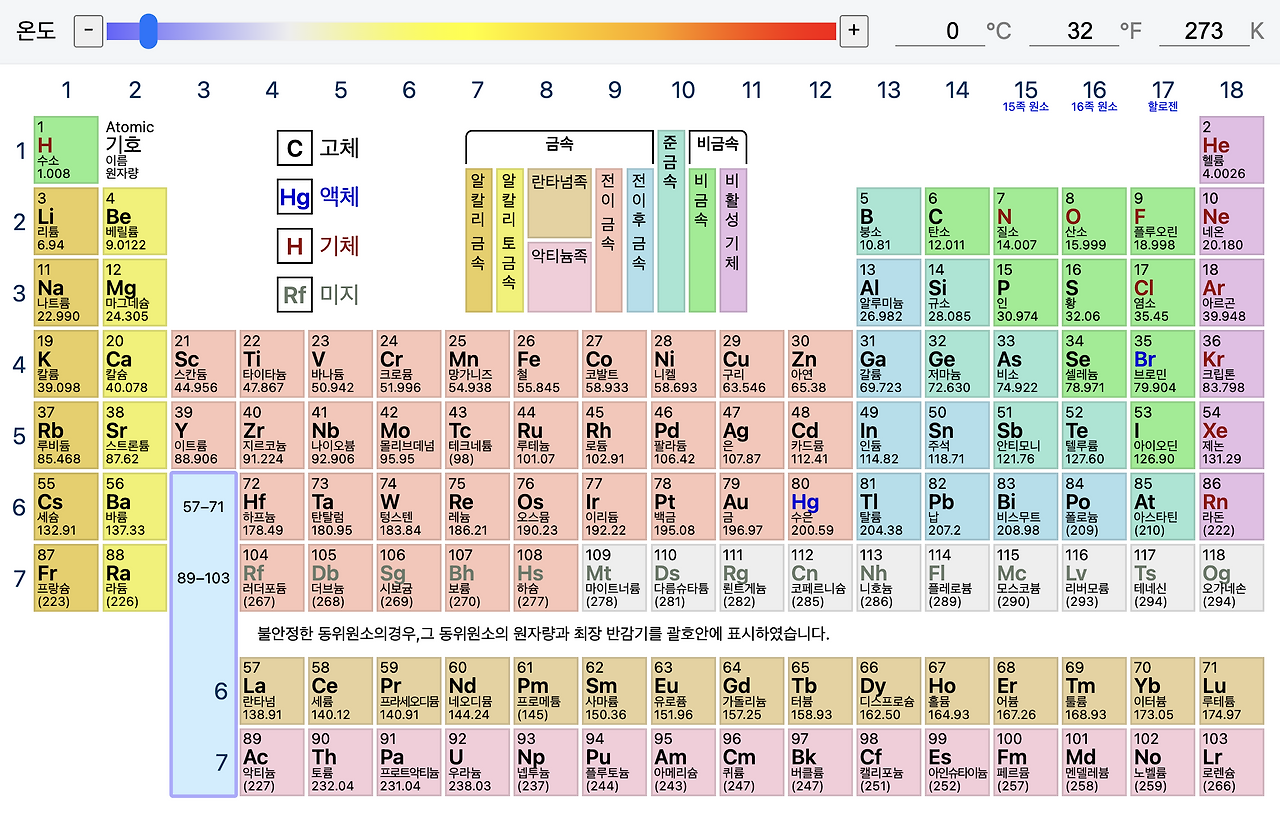
Task: Choose the Gold (Au) element tile
Action: click(x=752, y=507)
